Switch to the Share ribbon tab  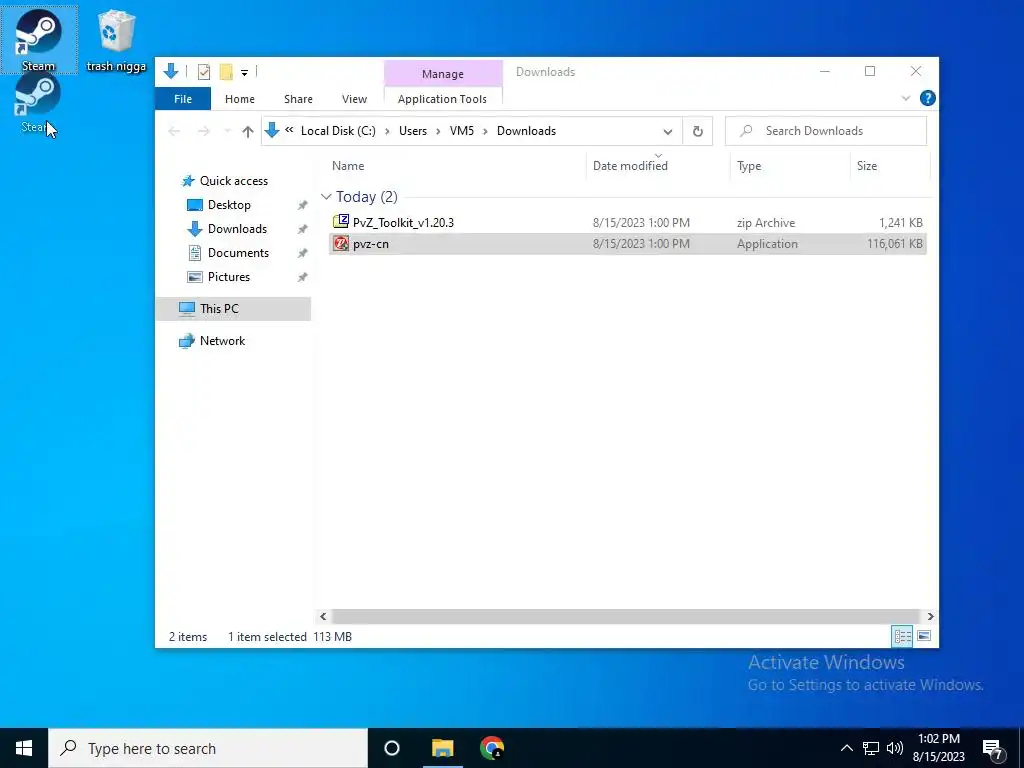(x=298, y=99)
